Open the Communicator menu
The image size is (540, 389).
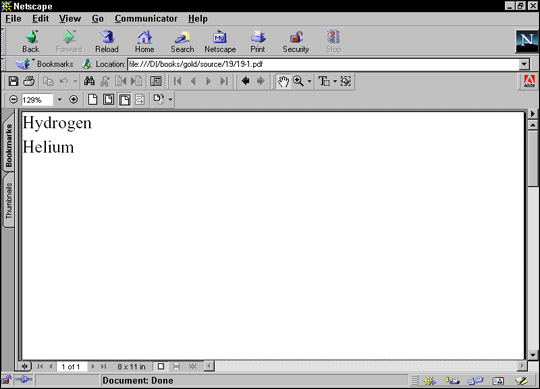click(x=146, y=19)
